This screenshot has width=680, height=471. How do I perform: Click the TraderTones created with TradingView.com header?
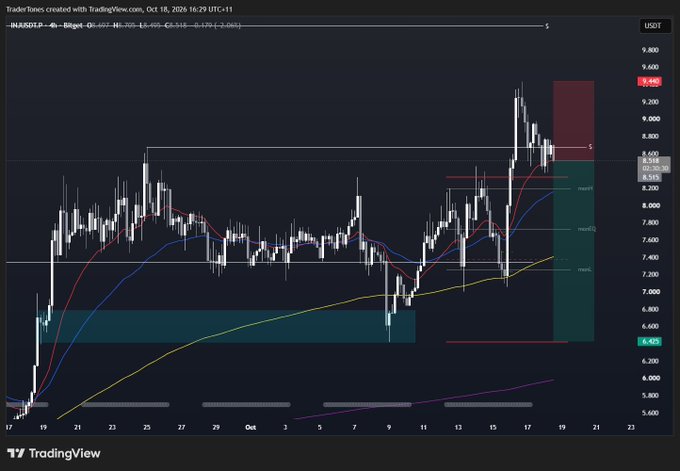tap(119, 9)
